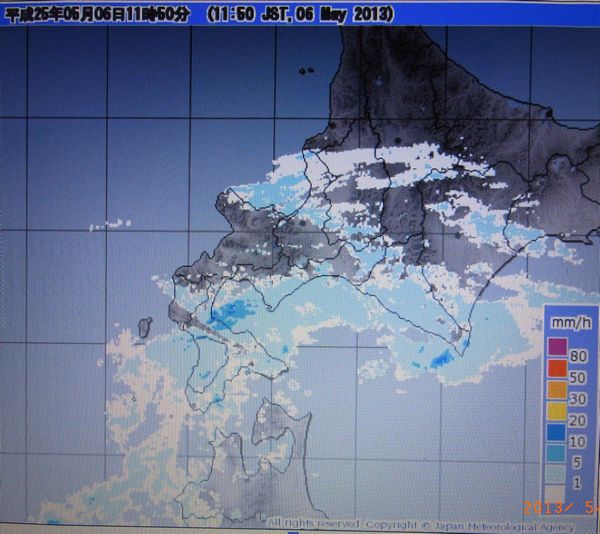The height and width of the screenshot is (534, 600).
Task: Click the white lowest-level legend swatch
Action: coord(555,494)
